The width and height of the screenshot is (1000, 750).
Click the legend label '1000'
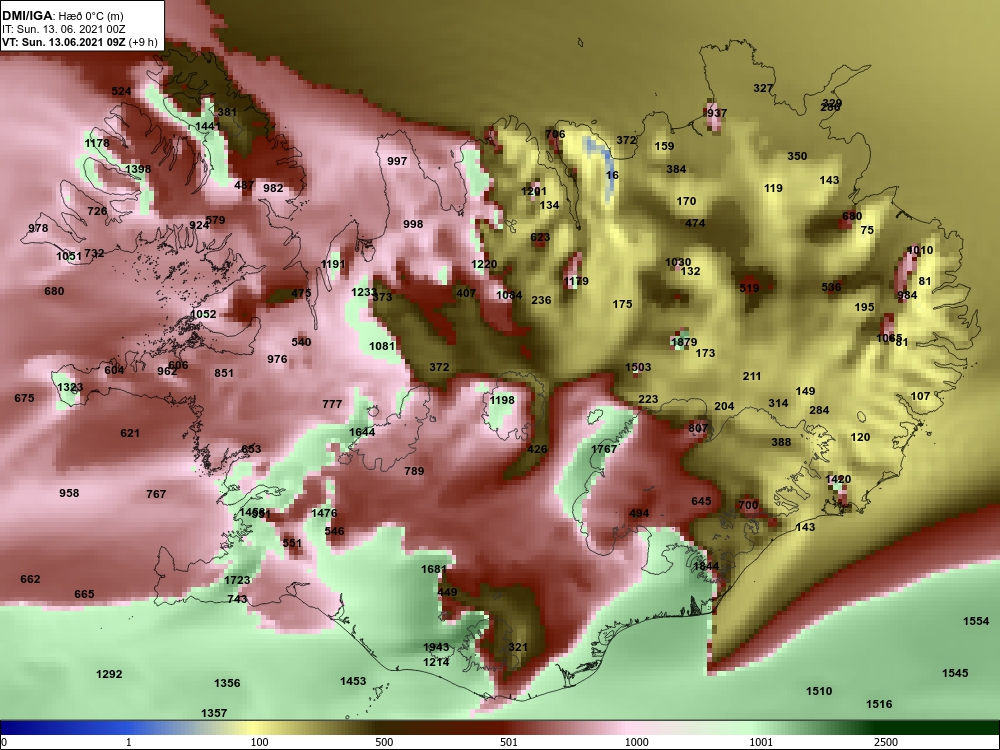pyautogui.click(x=636, y=742)
